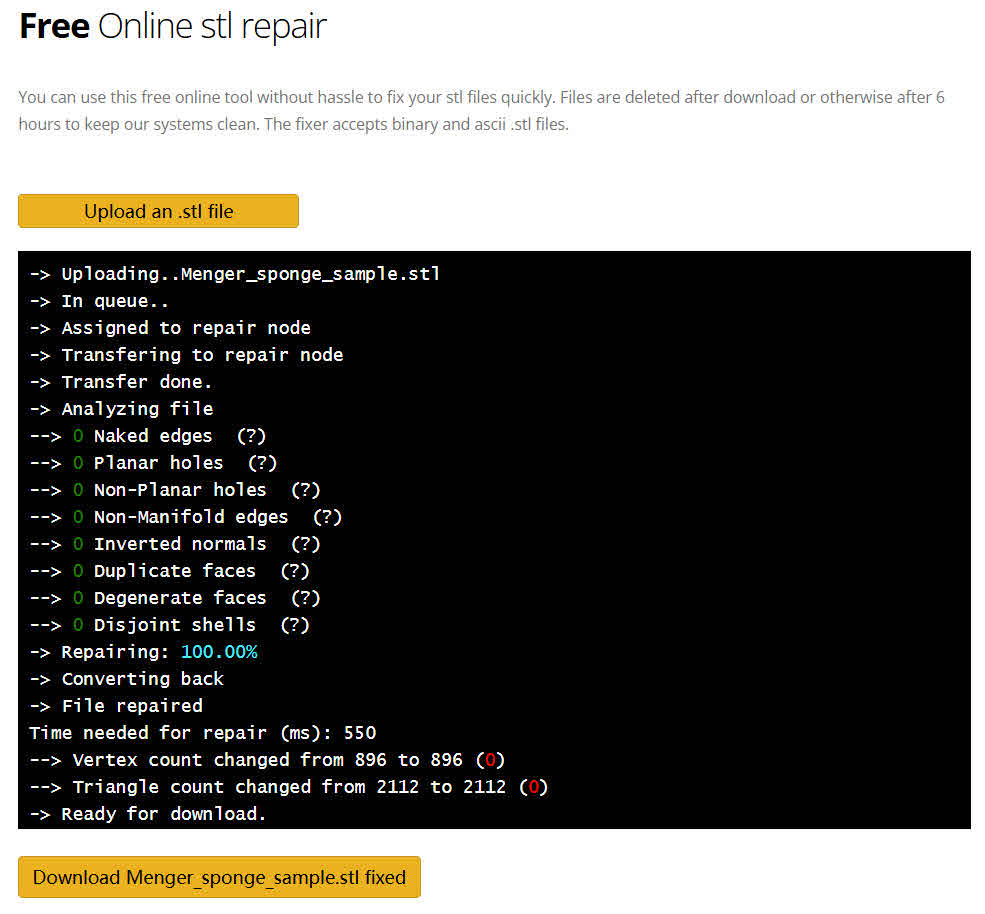
Task: Open the help (?) for Inverted normals
Action: pyautogui.click(x=305, y=544)
